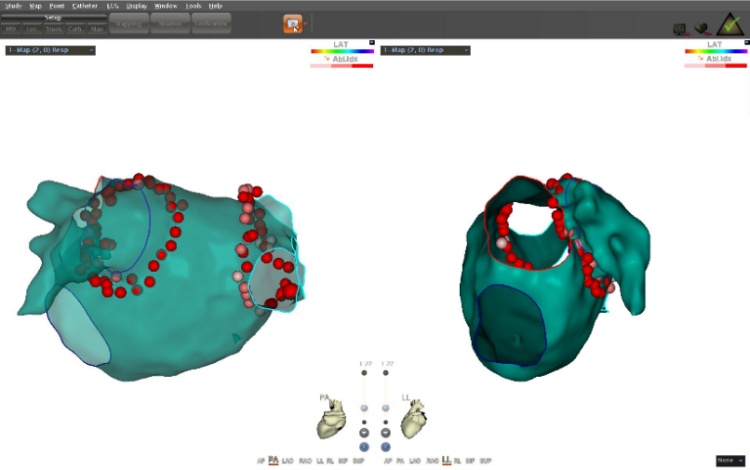750x470 pixels.
Task: Click the left view LAT color bar
Action: (340, 51)
